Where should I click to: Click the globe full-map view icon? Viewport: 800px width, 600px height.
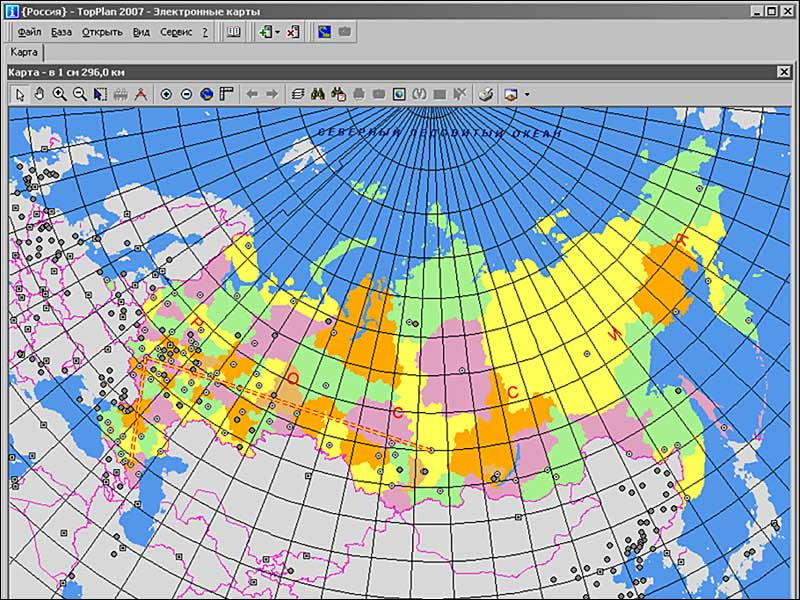click(x=206, y=94)
